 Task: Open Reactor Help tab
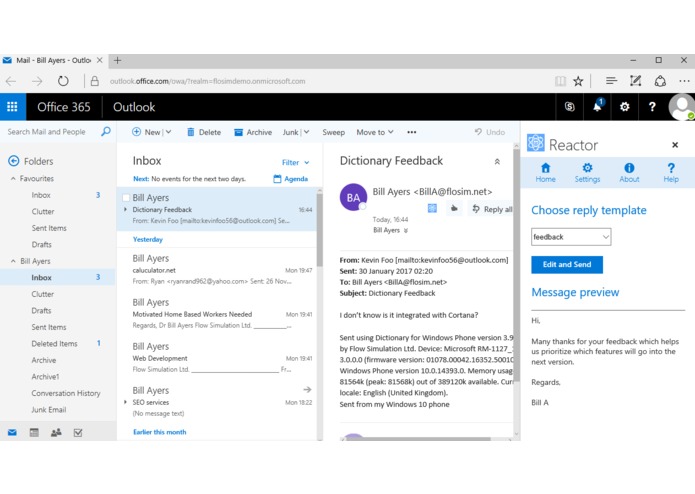coord(671,172)
